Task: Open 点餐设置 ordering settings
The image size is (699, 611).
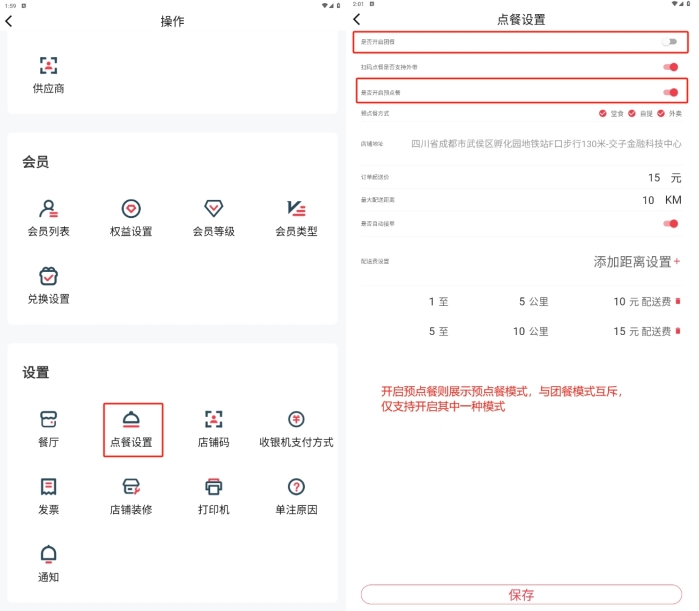Action: (x=131, y=428)
